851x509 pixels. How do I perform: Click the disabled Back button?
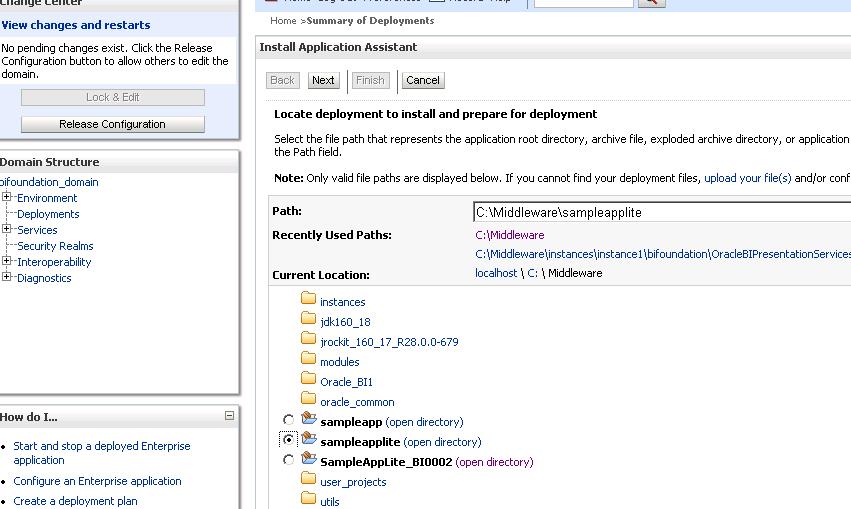[x=282, y=80]
